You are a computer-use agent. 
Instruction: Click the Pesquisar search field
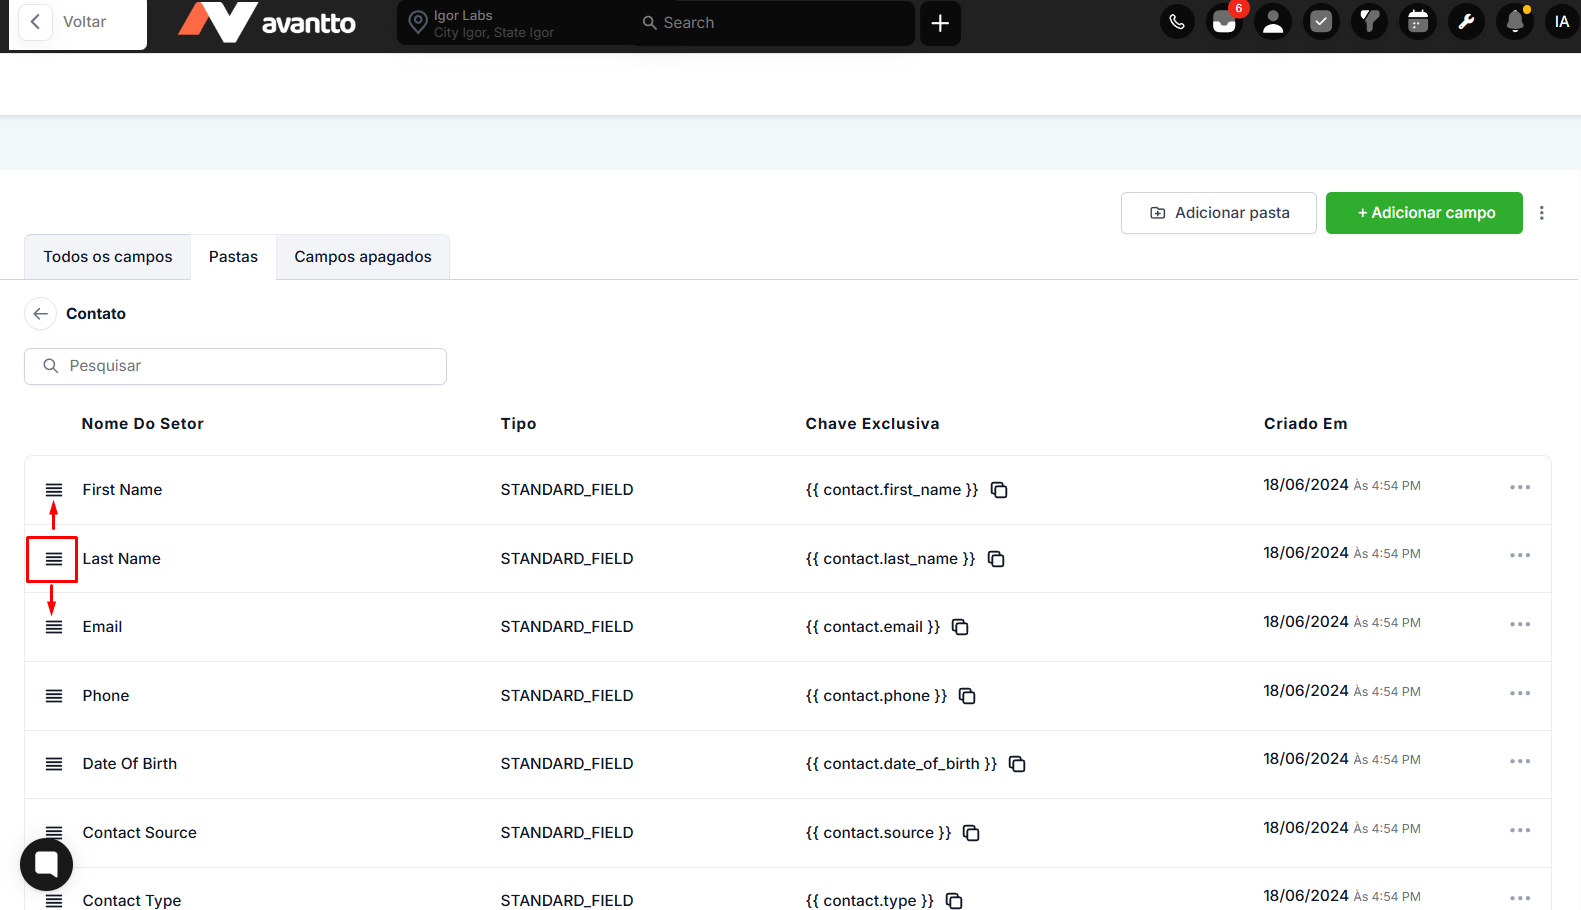tap(235, 366)
